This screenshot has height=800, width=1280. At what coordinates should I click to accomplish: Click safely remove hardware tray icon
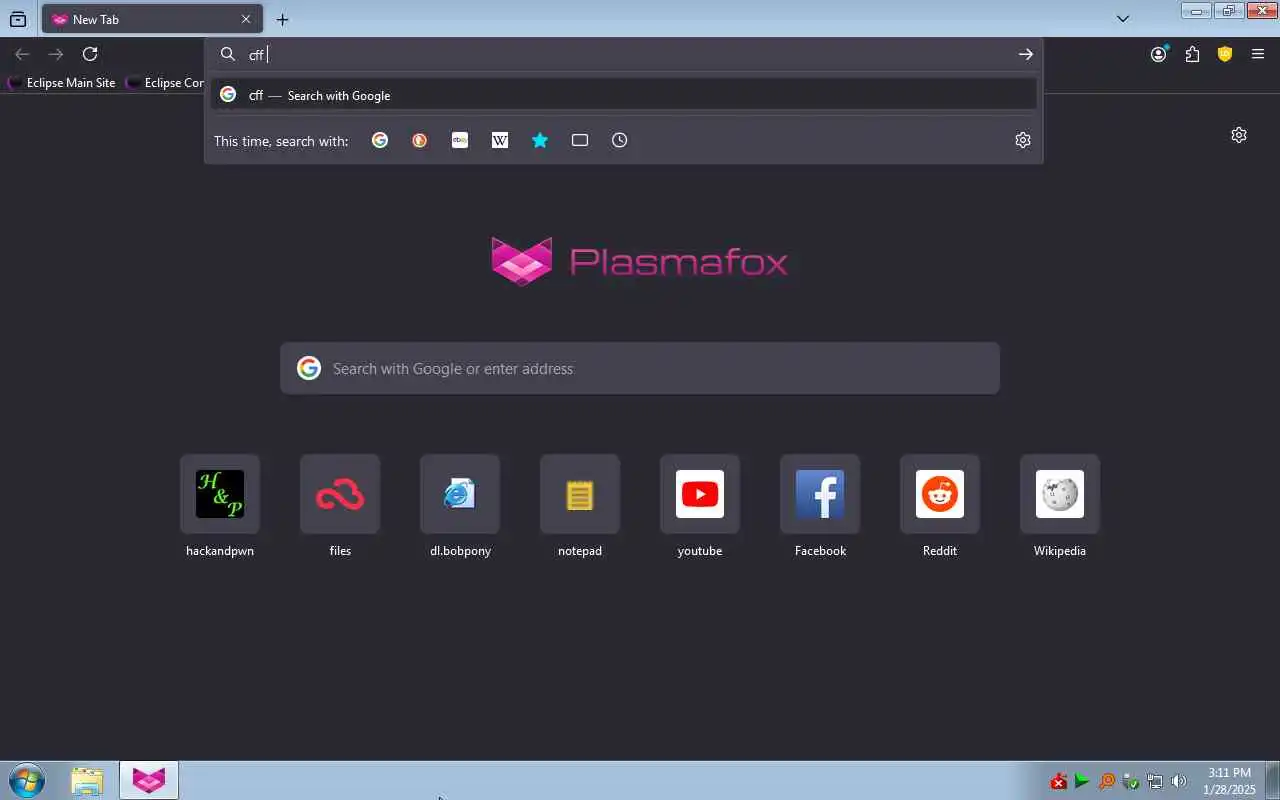tap(1131, 781)
